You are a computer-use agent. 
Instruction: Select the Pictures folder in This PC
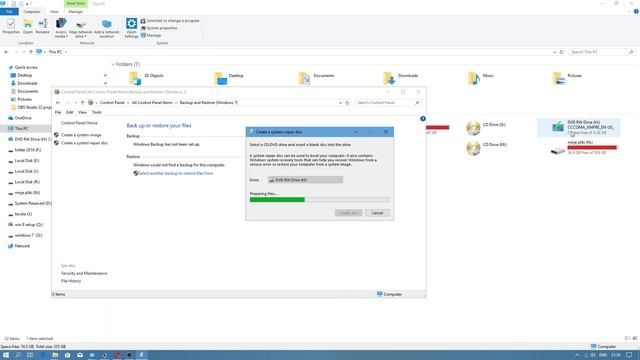(567, 77)
